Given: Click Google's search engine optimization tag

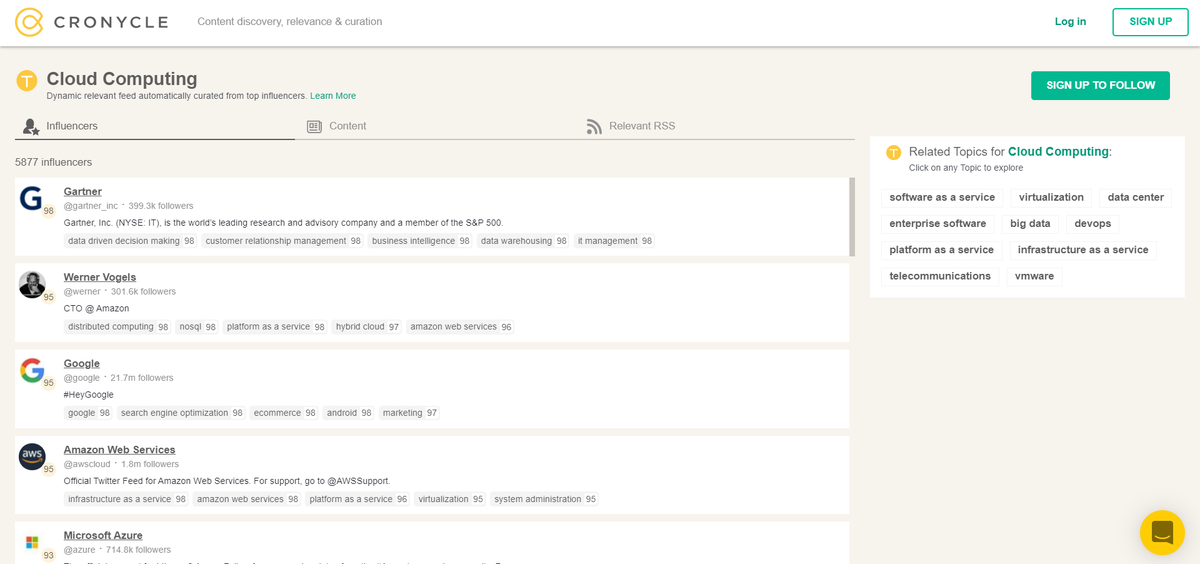Looking at the screenshot, I should (x=181, y=413).
